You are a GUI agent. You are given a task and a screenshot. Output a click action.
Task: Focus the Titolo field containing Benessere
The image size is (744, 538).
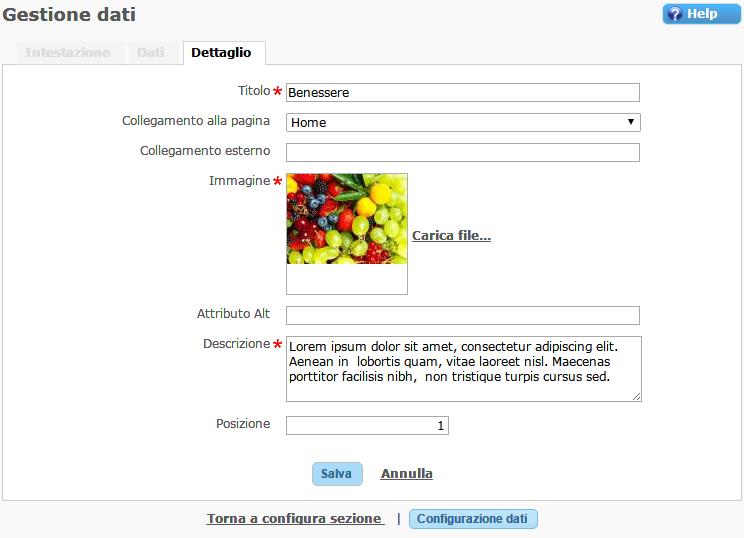[x=462, y=92]
